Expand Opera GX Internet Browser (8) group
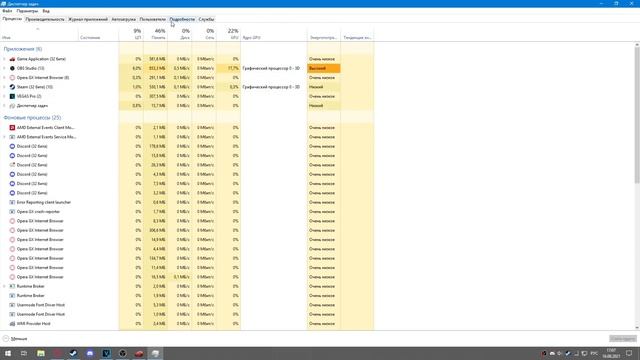 [4, 78]
